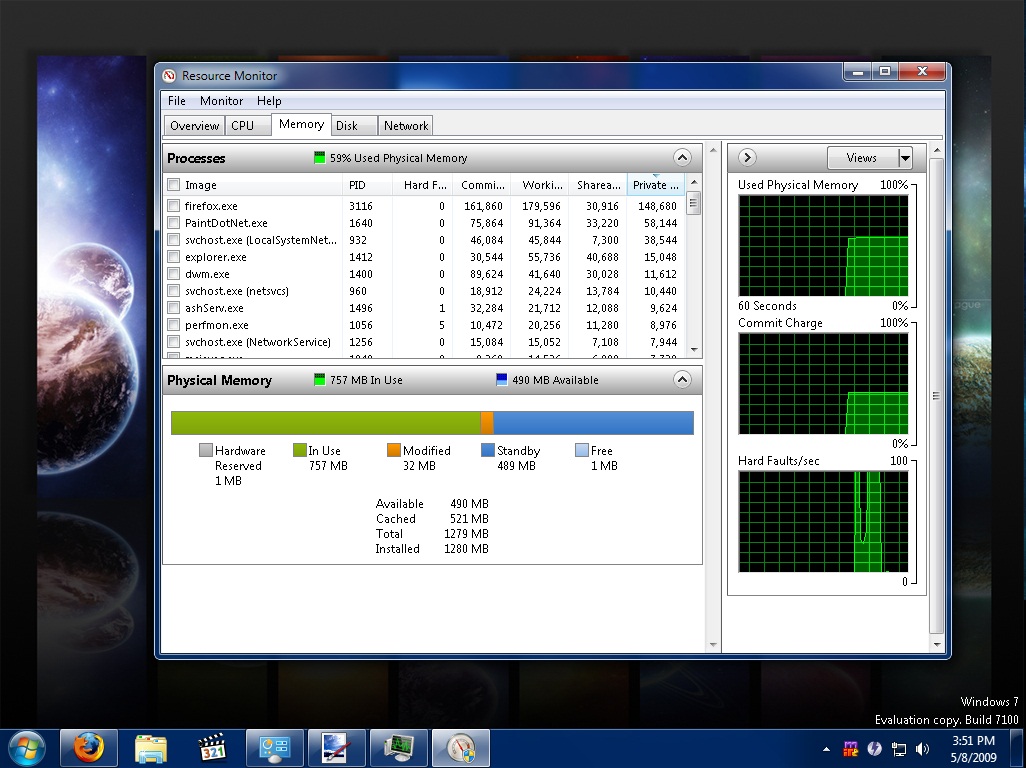Sort by Sharea... column header
Screen dimensions: 1026x768
pos(598,185)
